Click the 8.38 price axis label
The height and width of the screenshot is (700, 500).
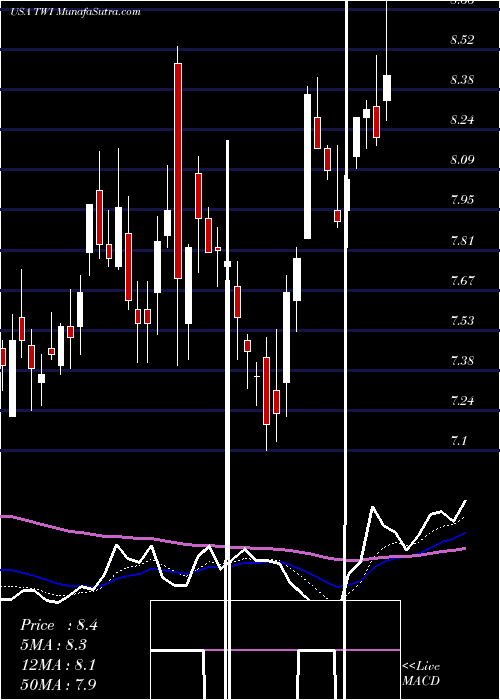pos(462,80)
